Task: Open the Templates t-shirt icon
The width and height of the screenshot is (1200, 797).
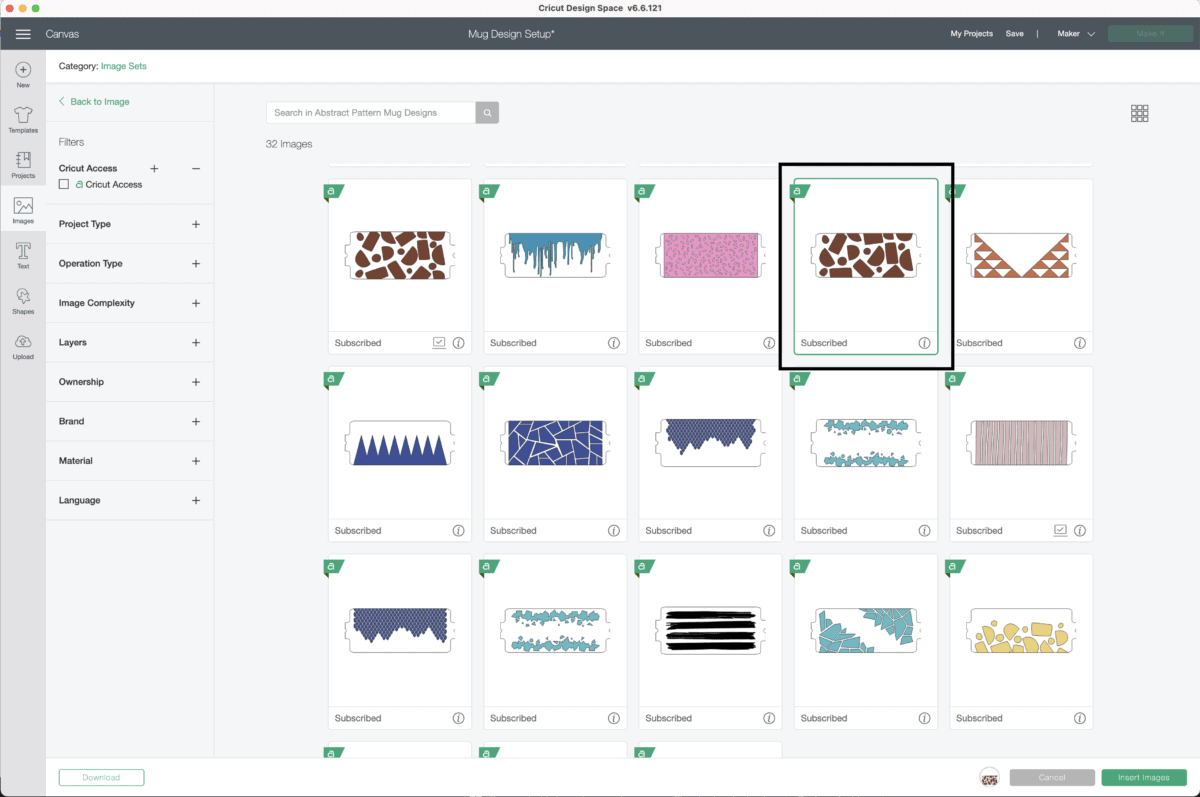Action: click(23, 116)
